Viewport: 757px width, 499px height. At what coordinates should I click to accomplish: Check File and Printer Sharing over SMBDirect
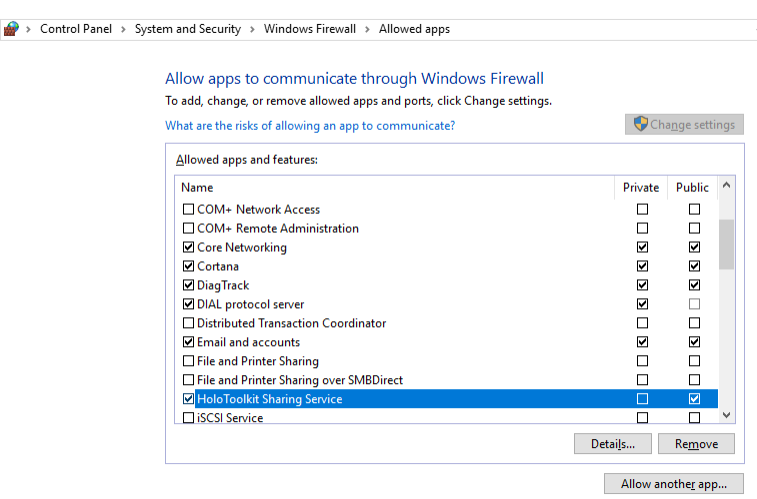tap(188, 380)
